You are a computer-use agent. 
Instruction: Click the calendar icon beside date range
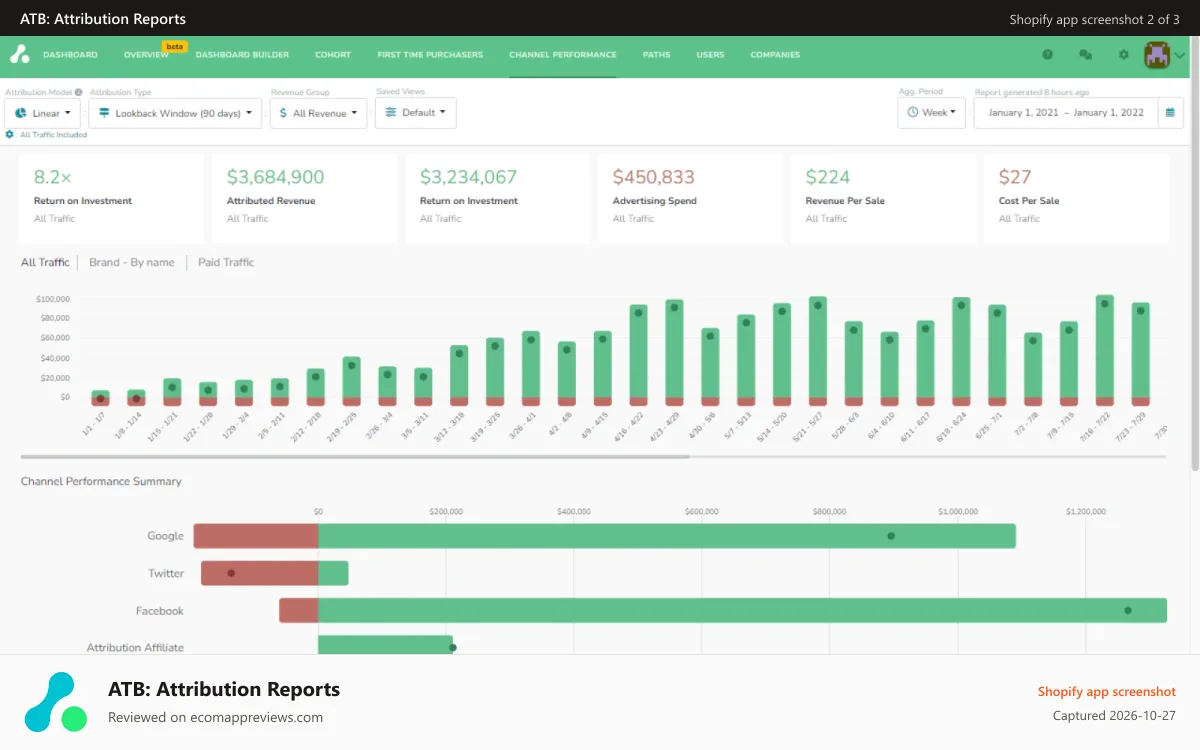tap(1171, 113)
